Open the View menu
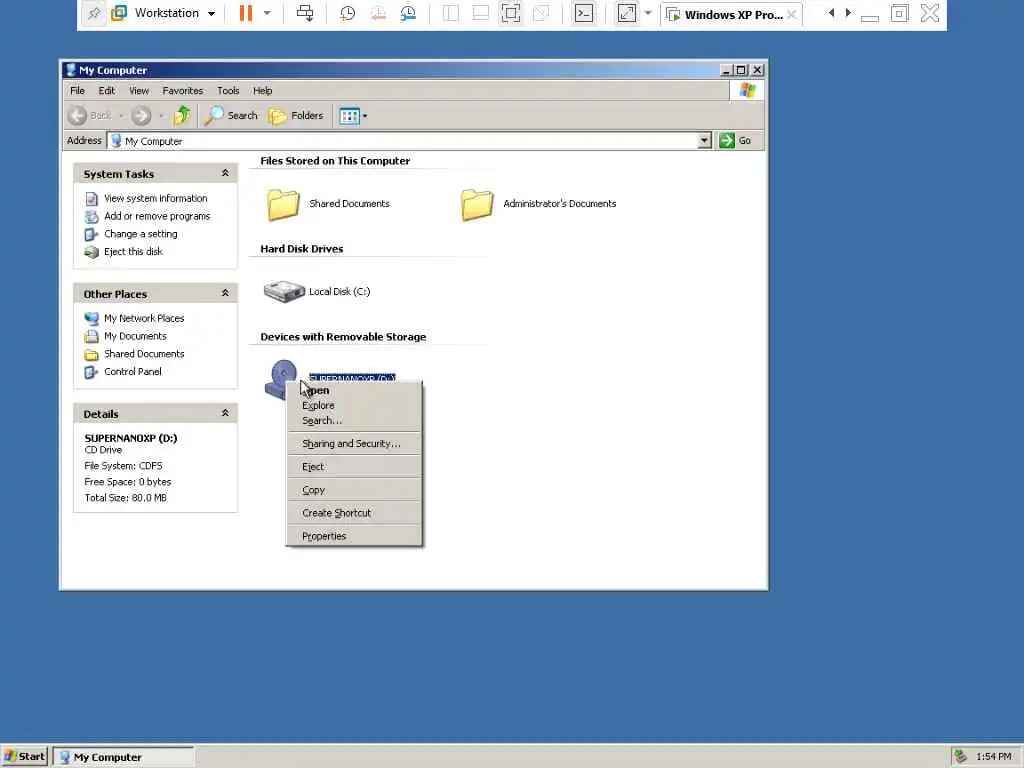This screenshot has width=1024, height=768. [x=138, y=91]
